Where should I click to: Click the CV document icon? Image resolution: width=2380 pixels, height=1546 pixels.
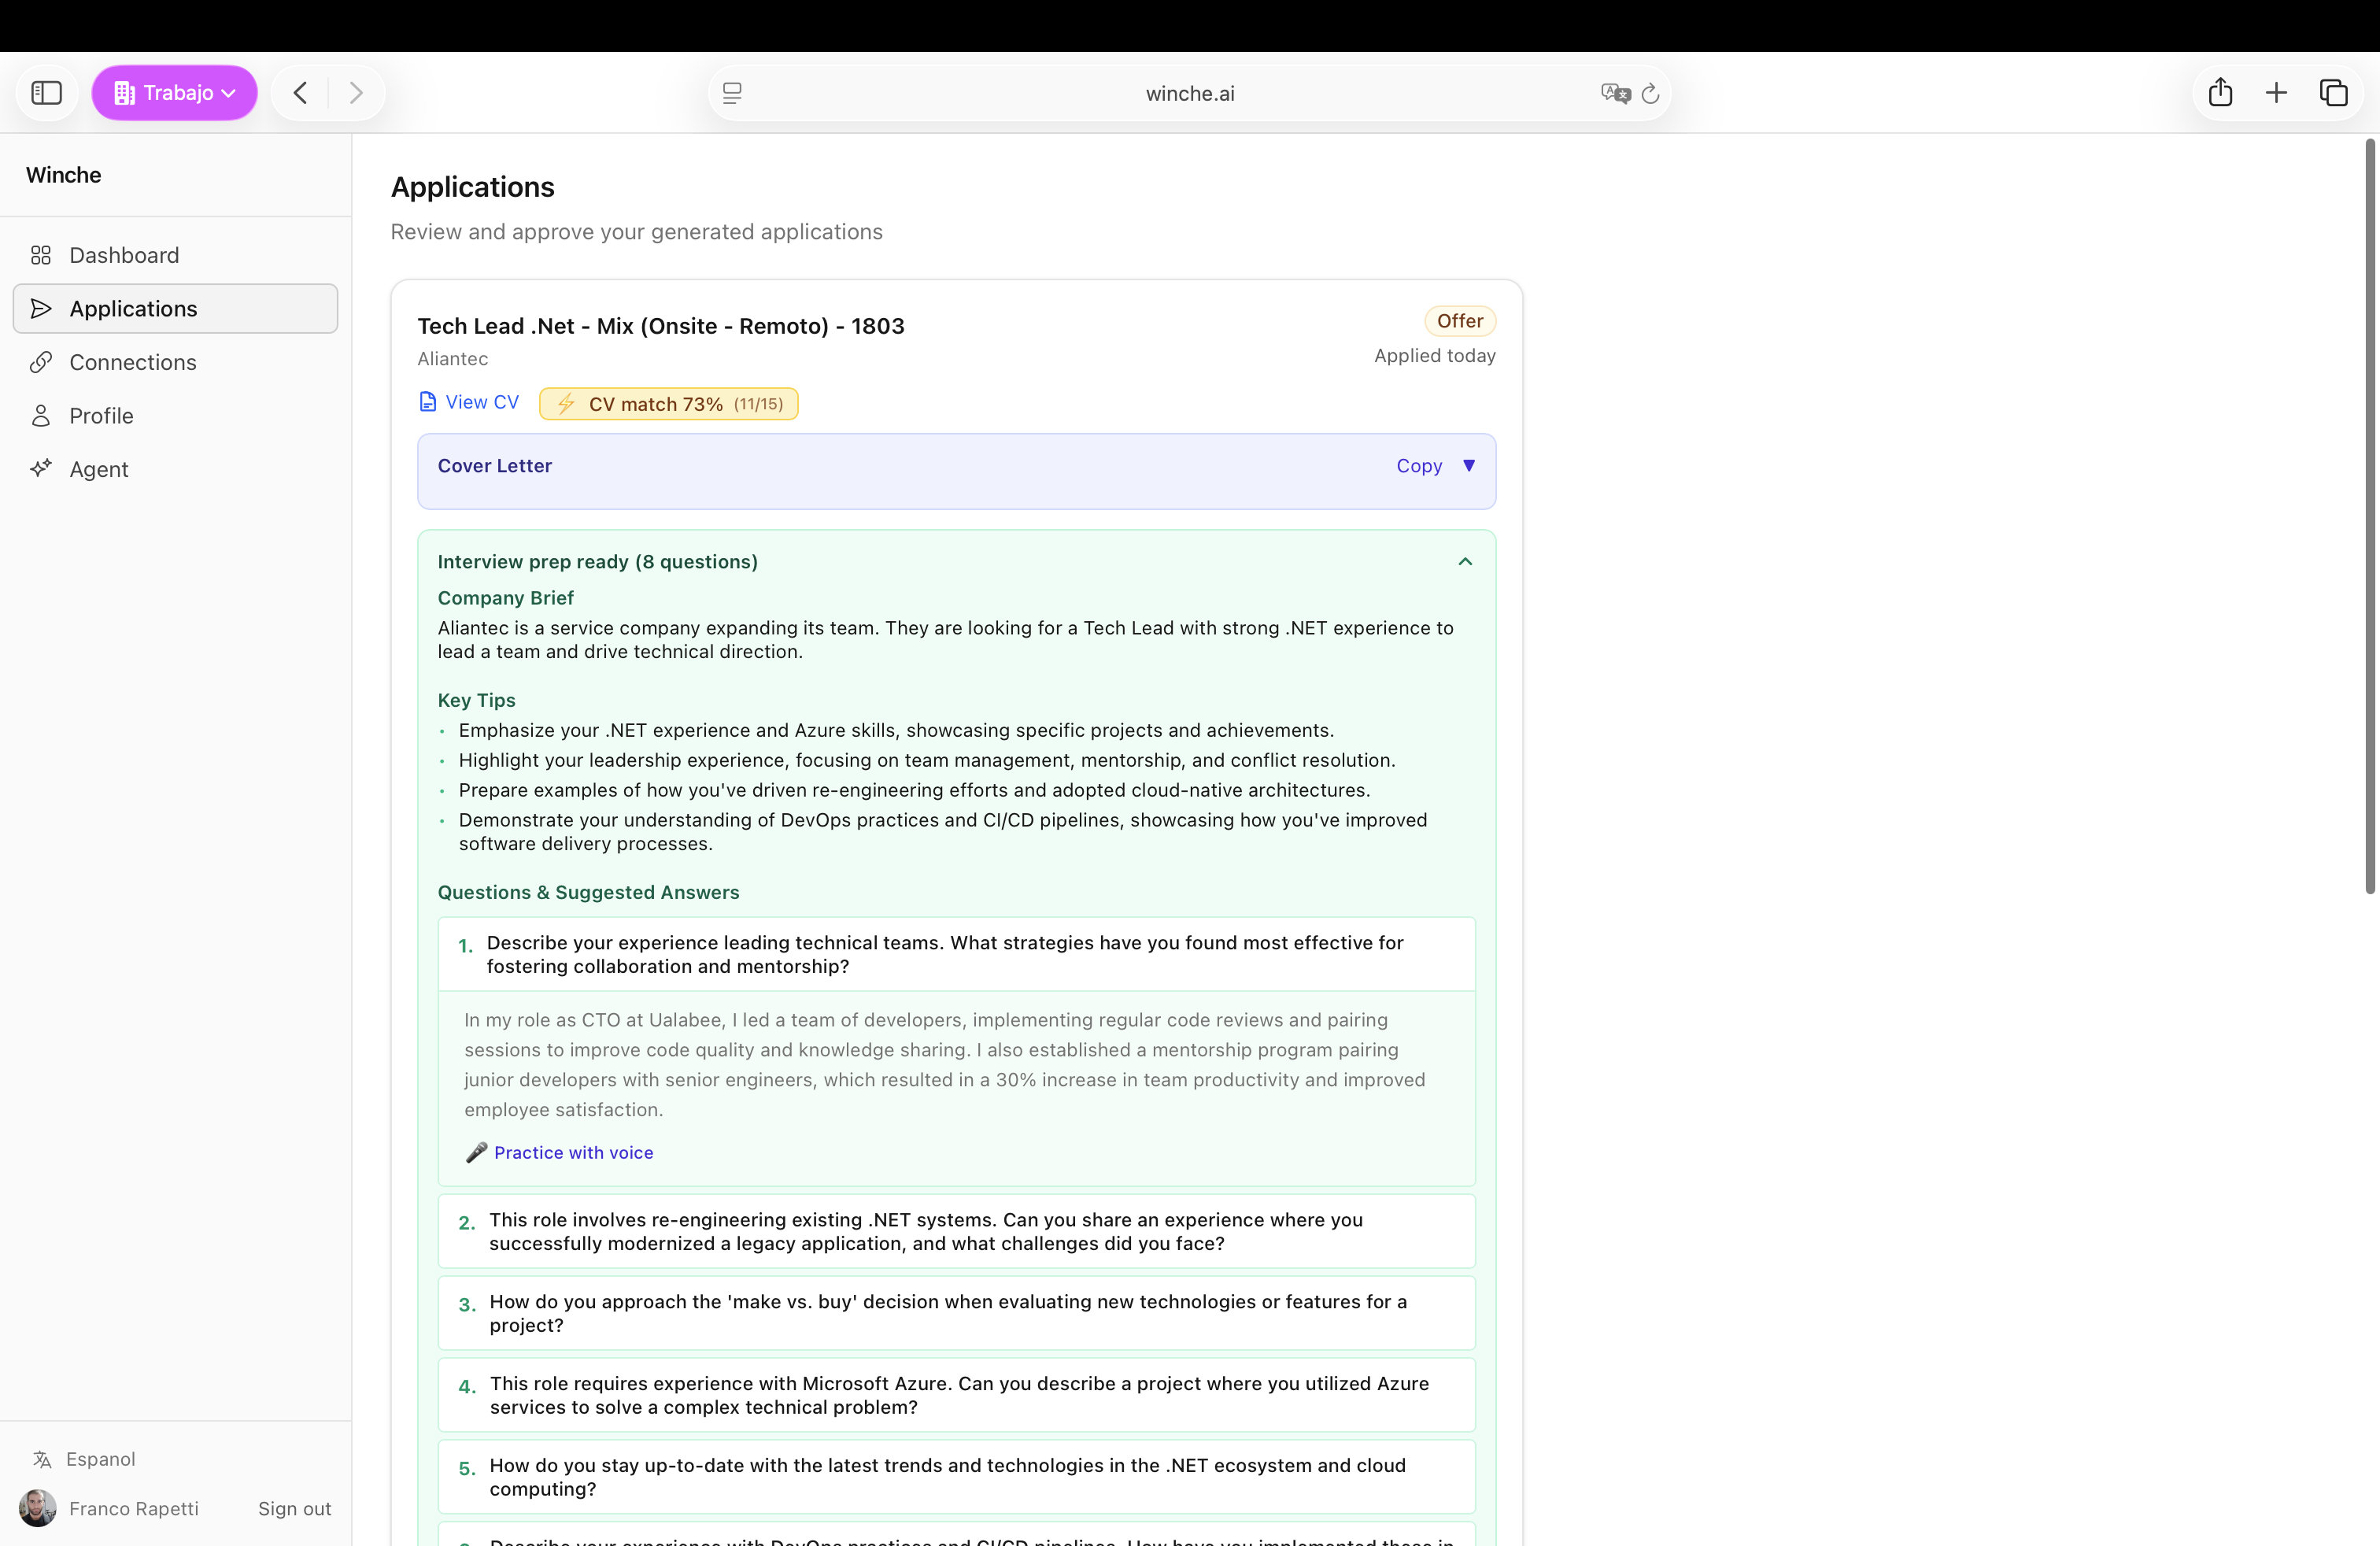point(428,402)
